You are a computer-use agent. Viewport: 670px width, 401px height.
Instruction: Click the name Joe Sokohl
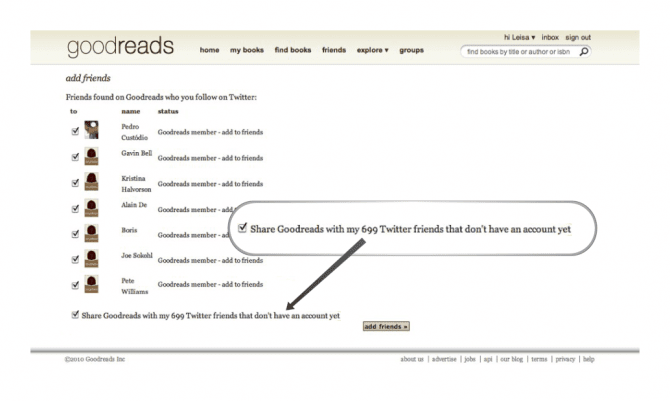137,255
